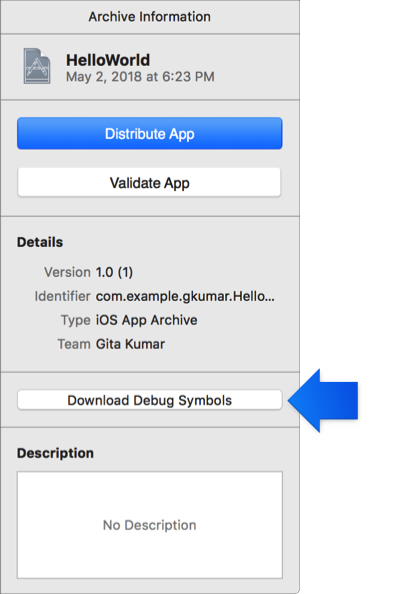Click the Team field label
The height and width of the screenshot is (594, 398).
click(x=74, y=344)
